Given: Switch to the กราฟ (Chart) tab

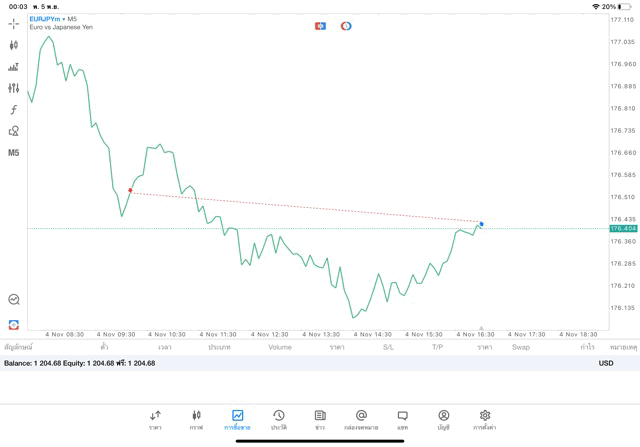Looking at the screenshot, I should tap(196, 418).
